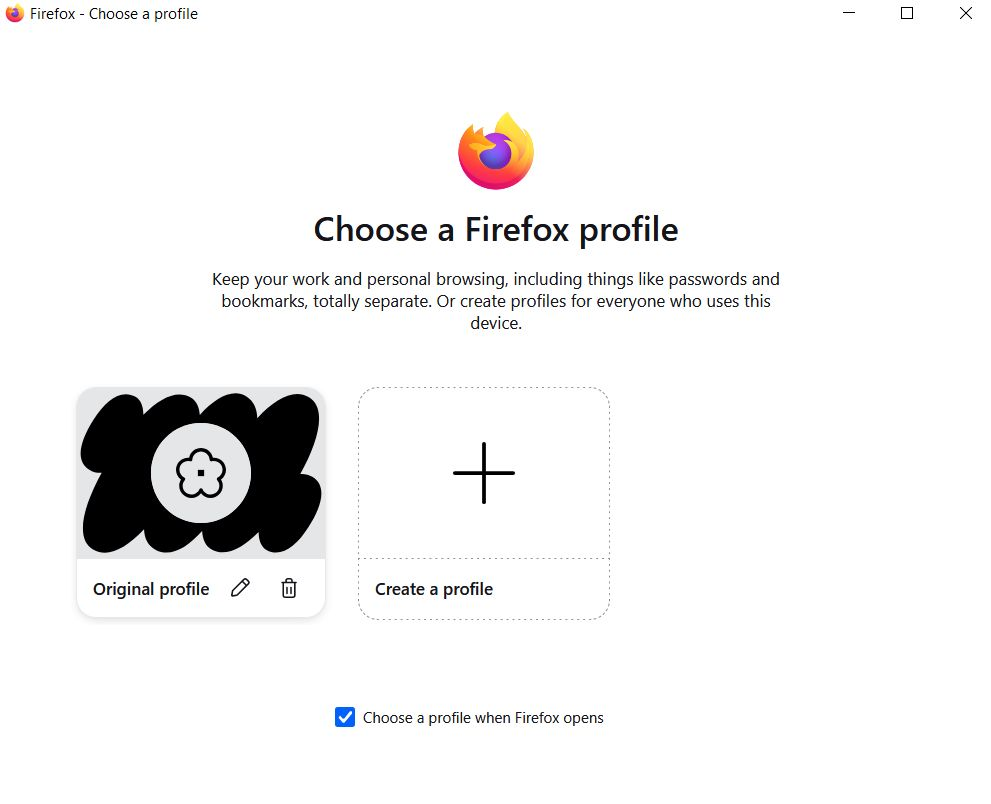Click the "Firefox - Choose a profile" window title
Screen dimensions: 991x804
(114, 14)
